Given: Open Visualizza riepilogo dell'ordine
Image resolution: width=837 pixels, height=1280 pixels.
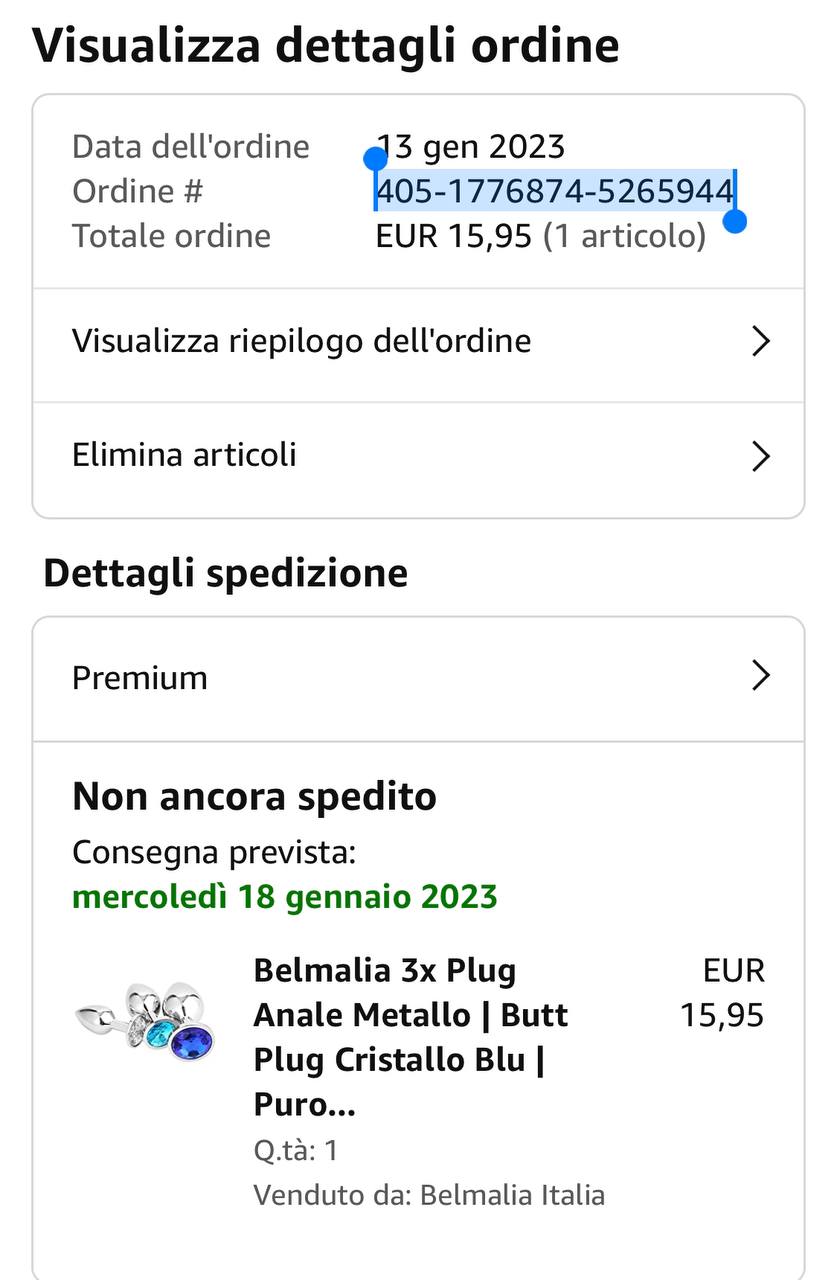Looking at the screenshot, I should pos(301,342).
